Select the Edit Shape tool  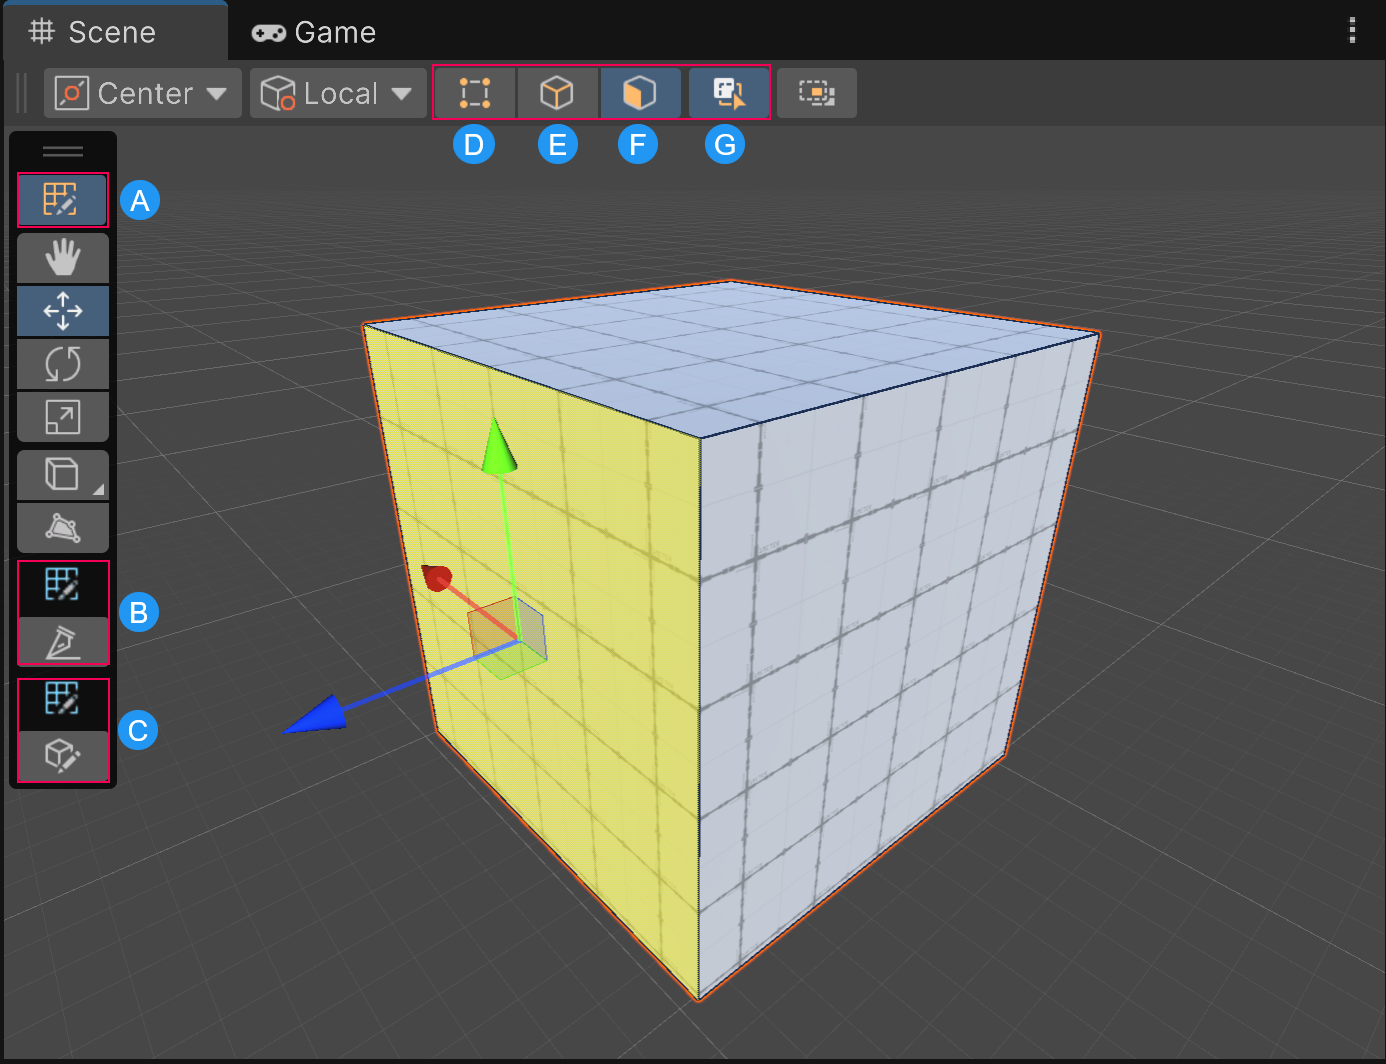pos(63,757)
